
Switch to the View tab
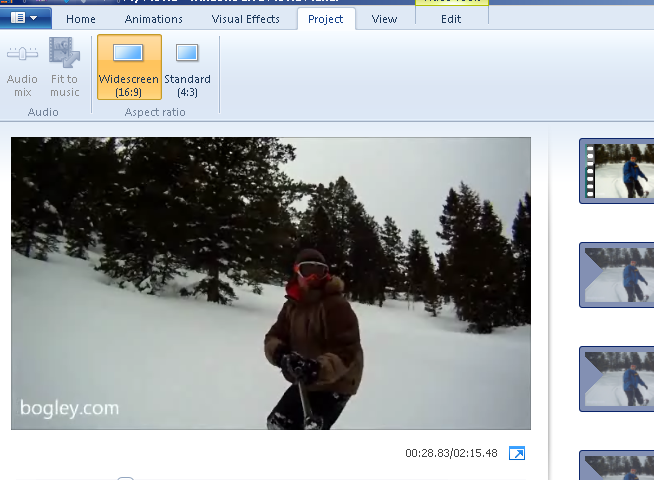(384, 19)
